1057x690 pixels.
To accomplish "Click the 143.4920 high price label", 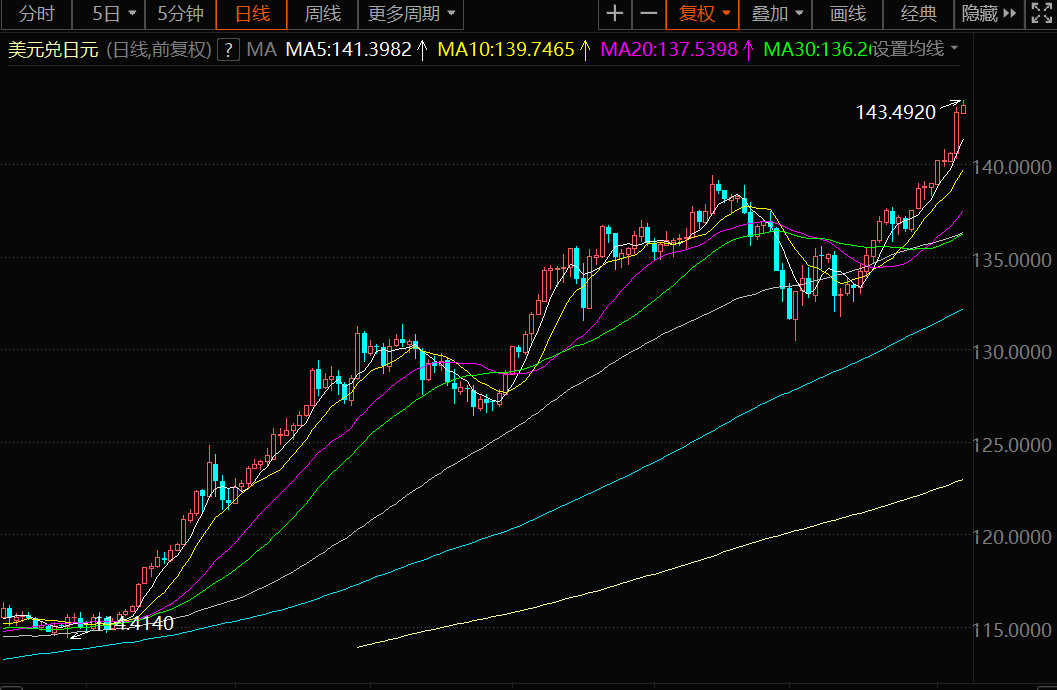I will [x=895, y=112].
